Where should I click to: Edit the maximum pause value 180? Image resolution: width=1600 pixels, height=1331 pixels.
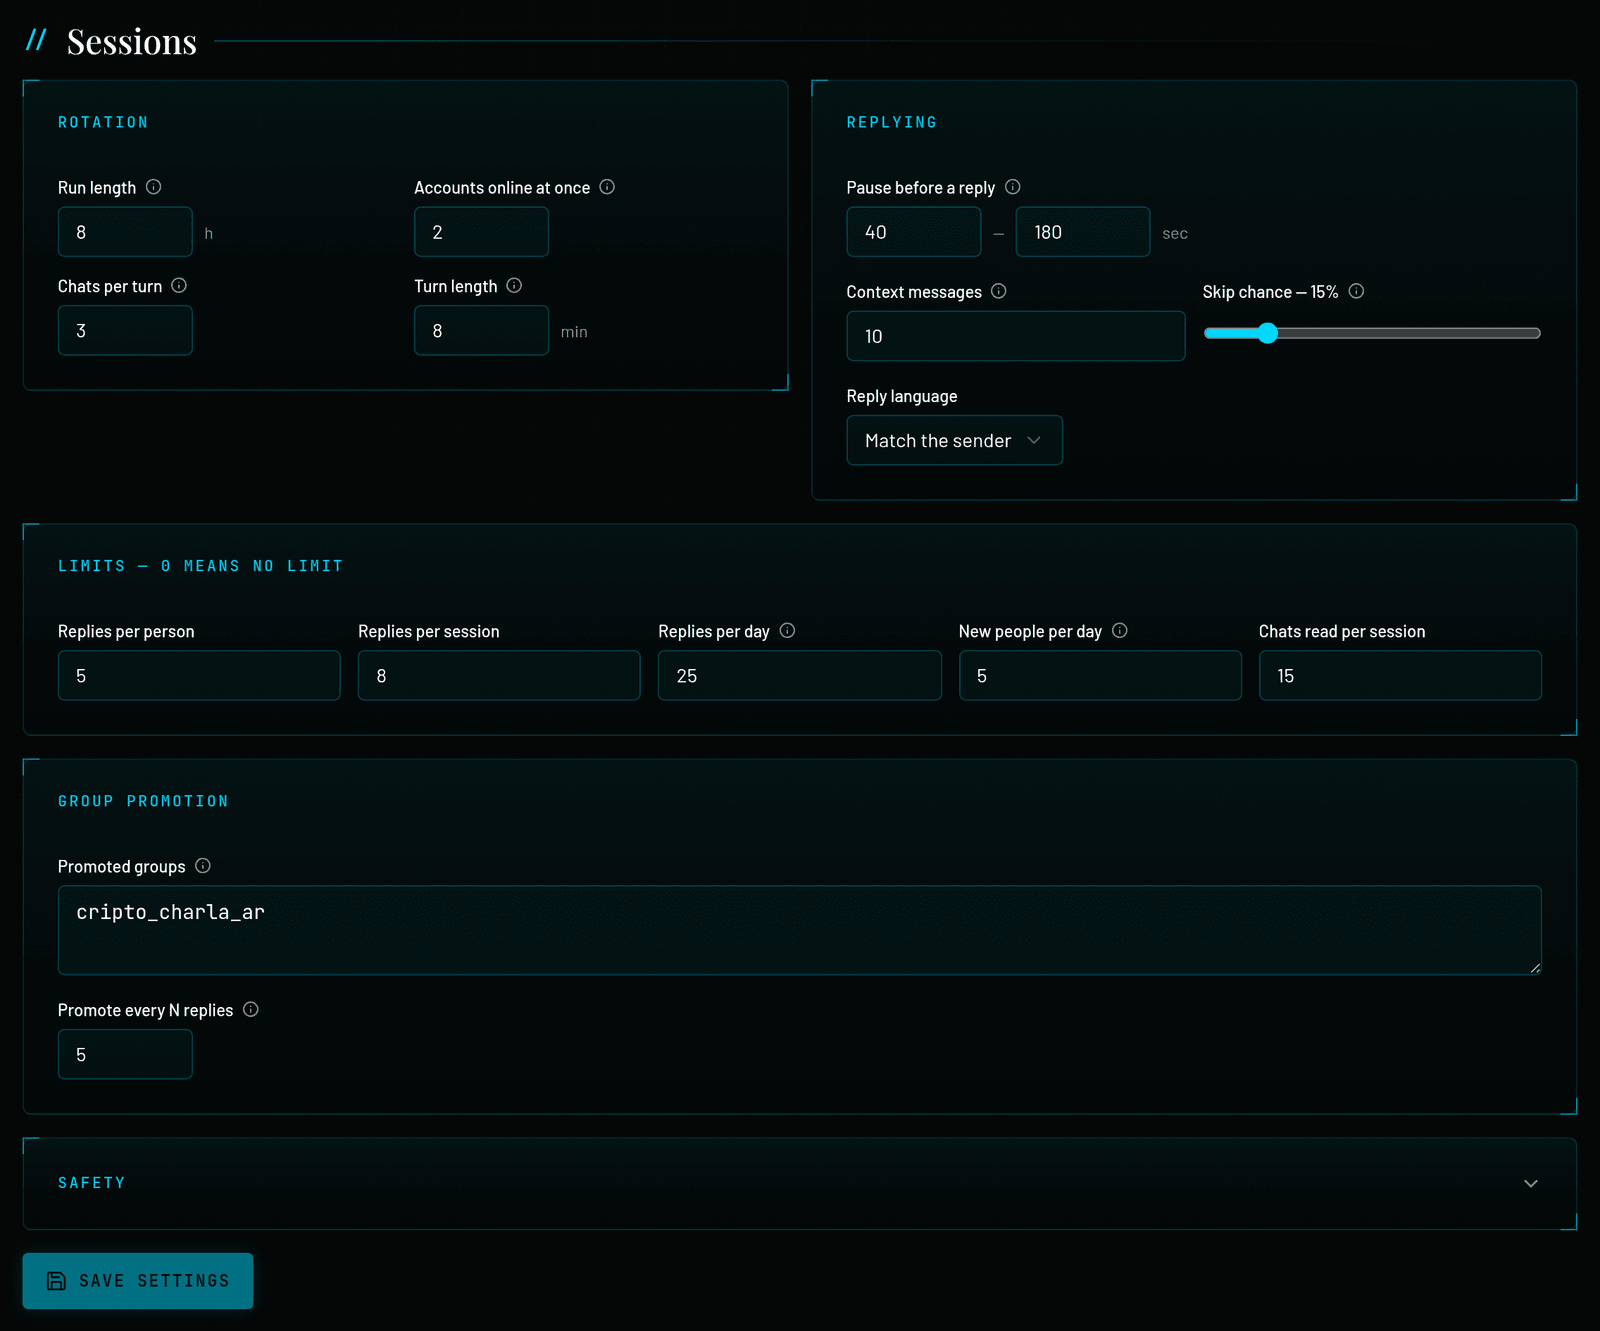pyautogui.click(x=1083, y=232)
